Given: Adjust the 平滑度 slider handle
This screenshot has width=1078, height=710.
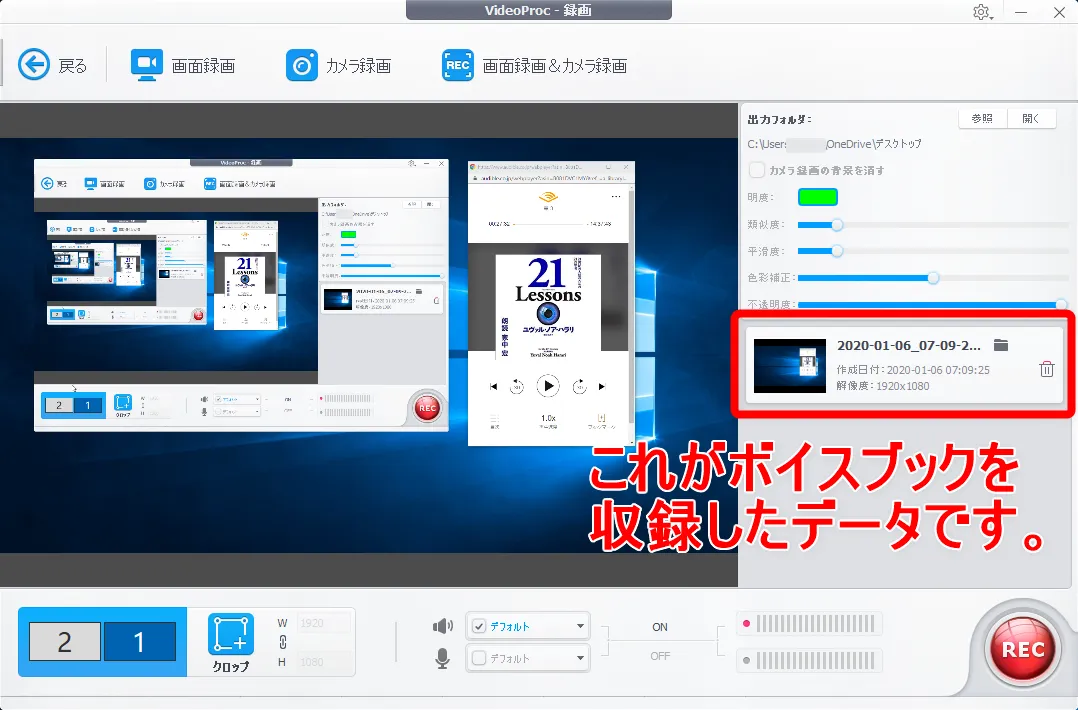Looking at the screenshot, I should tap(837, 251).
